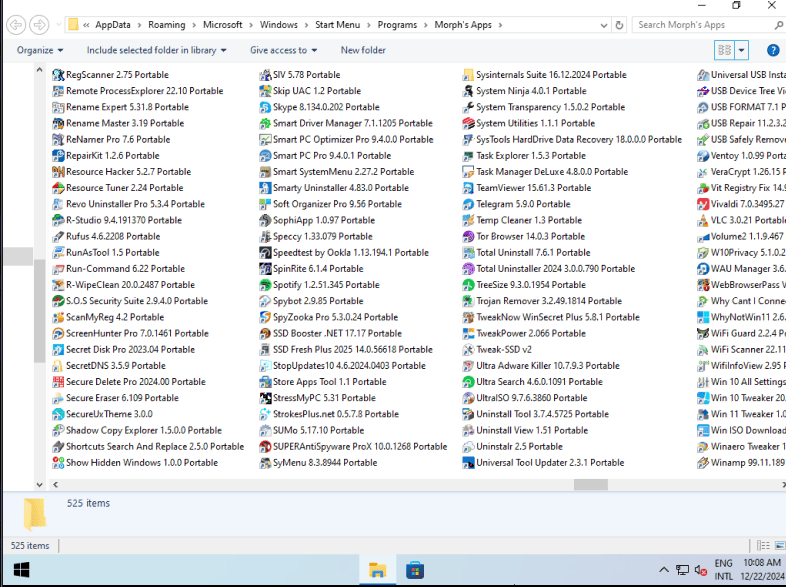
Task: Click the Speccy 1.33.079 Portable icon
Action: pos(265,237)
